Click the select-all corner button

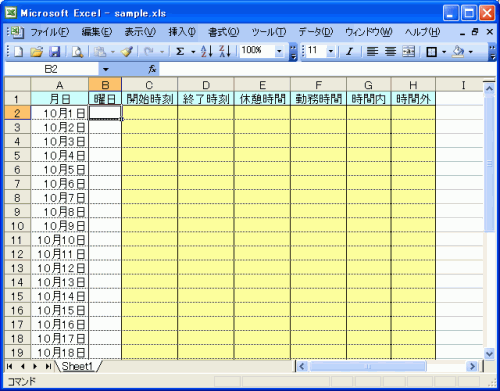(17, 85)
